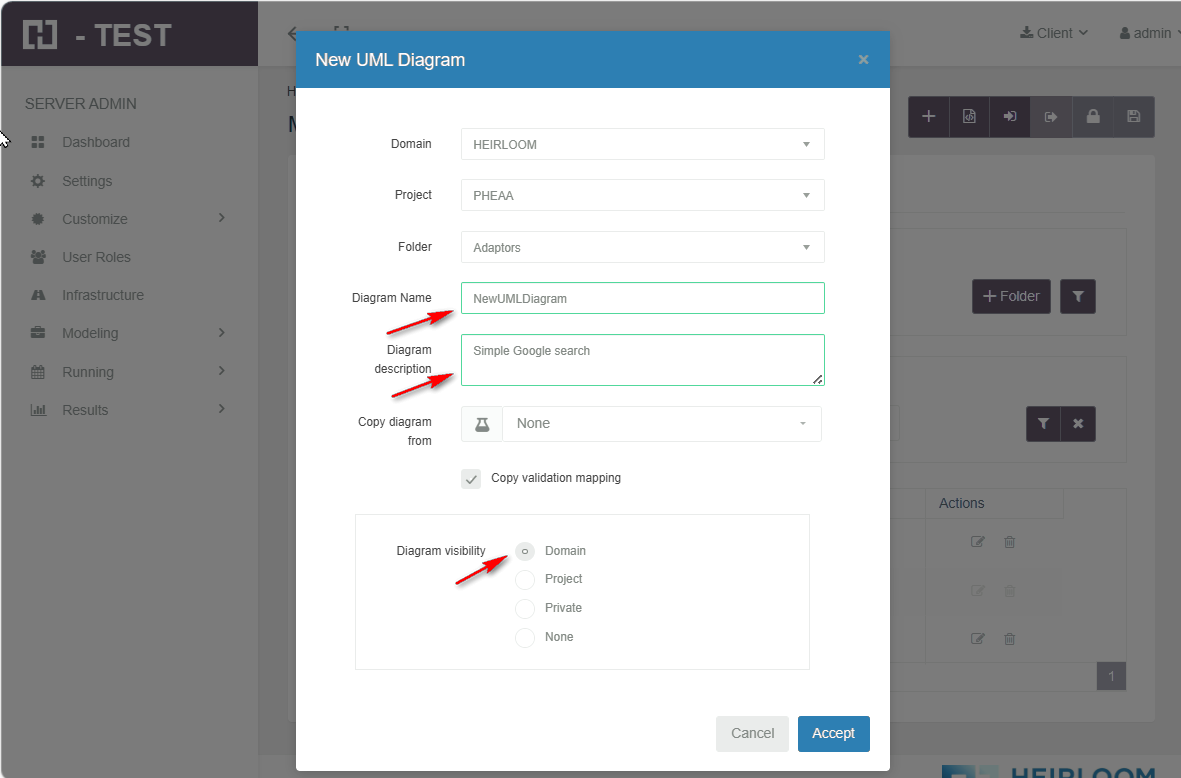This screenshot has height=778, width=1181.
Task: Click the filter icon next to Folder button
Action: click(1078, 296)
